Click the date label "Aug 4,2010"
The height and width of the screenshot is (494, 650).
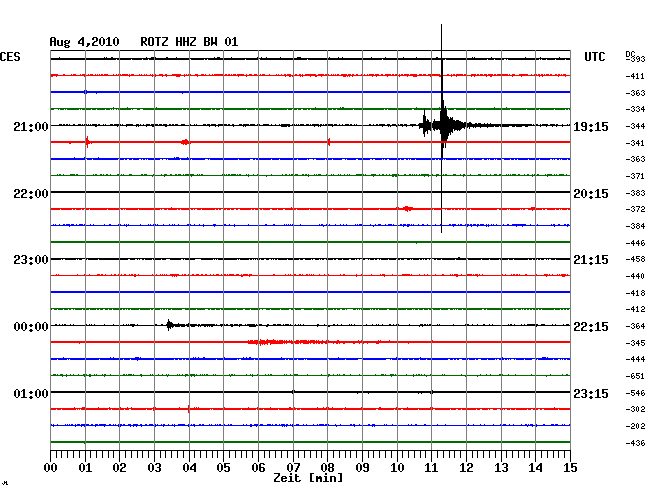pyautogui.click(x=84, y=42)
